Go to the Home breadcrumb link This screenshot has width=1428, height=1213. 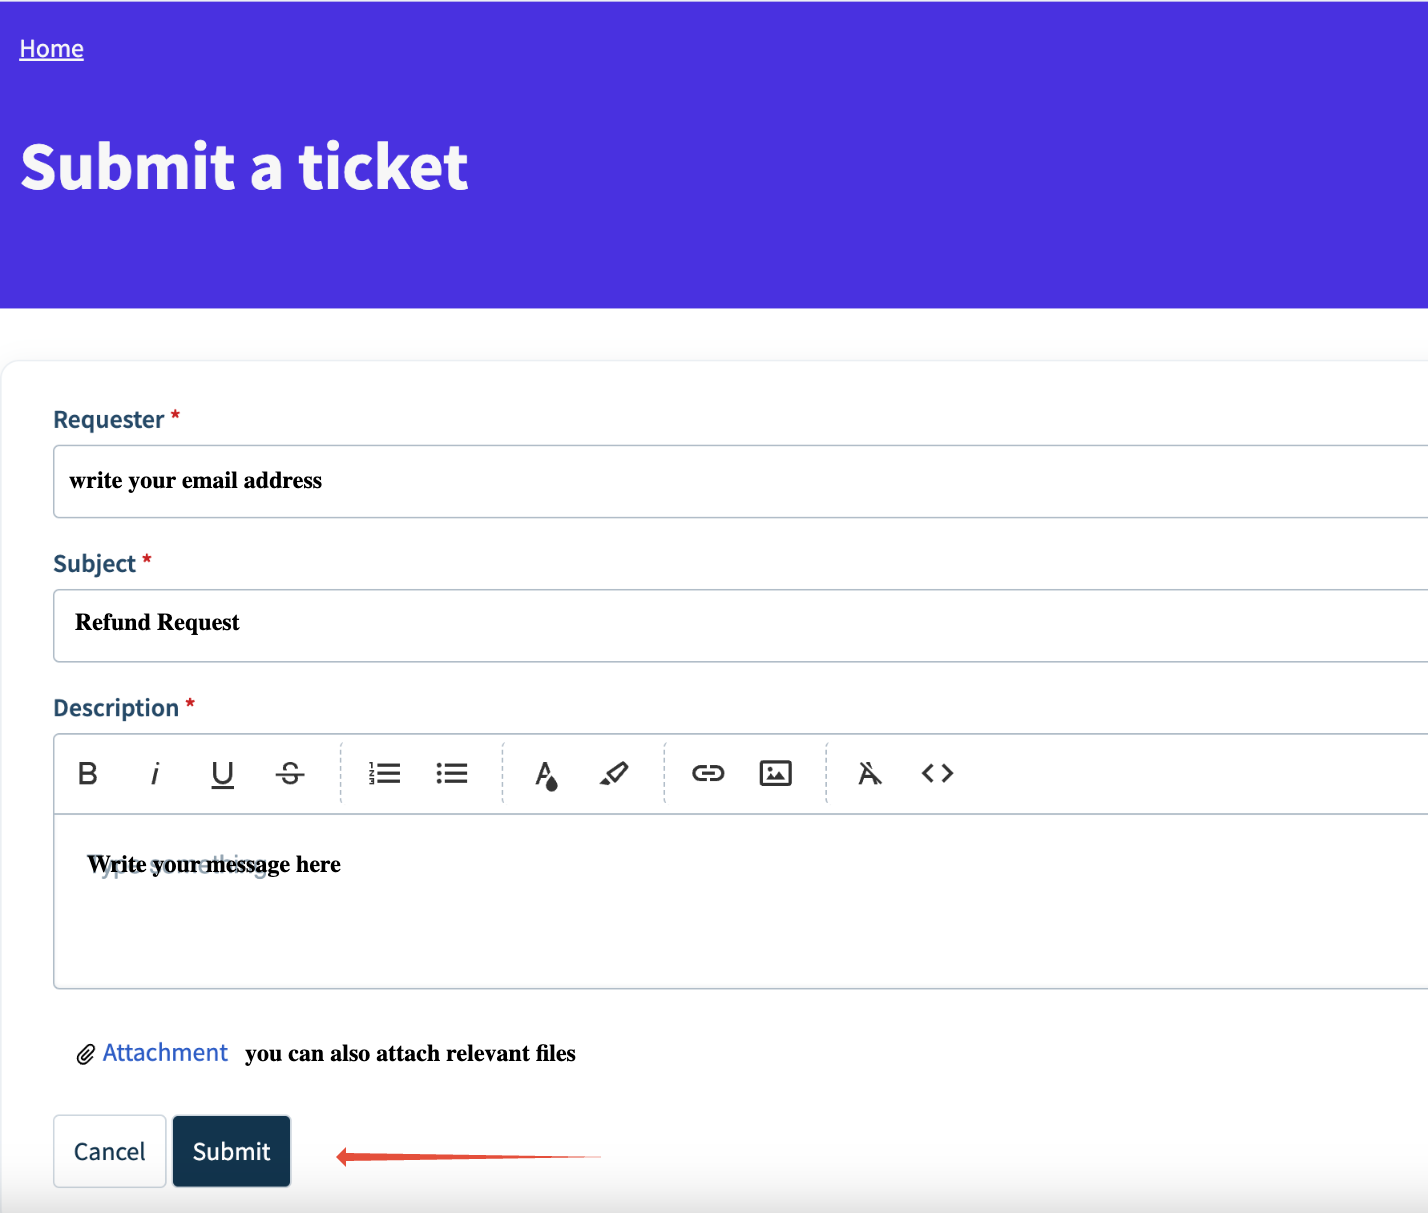coord(51,48)
